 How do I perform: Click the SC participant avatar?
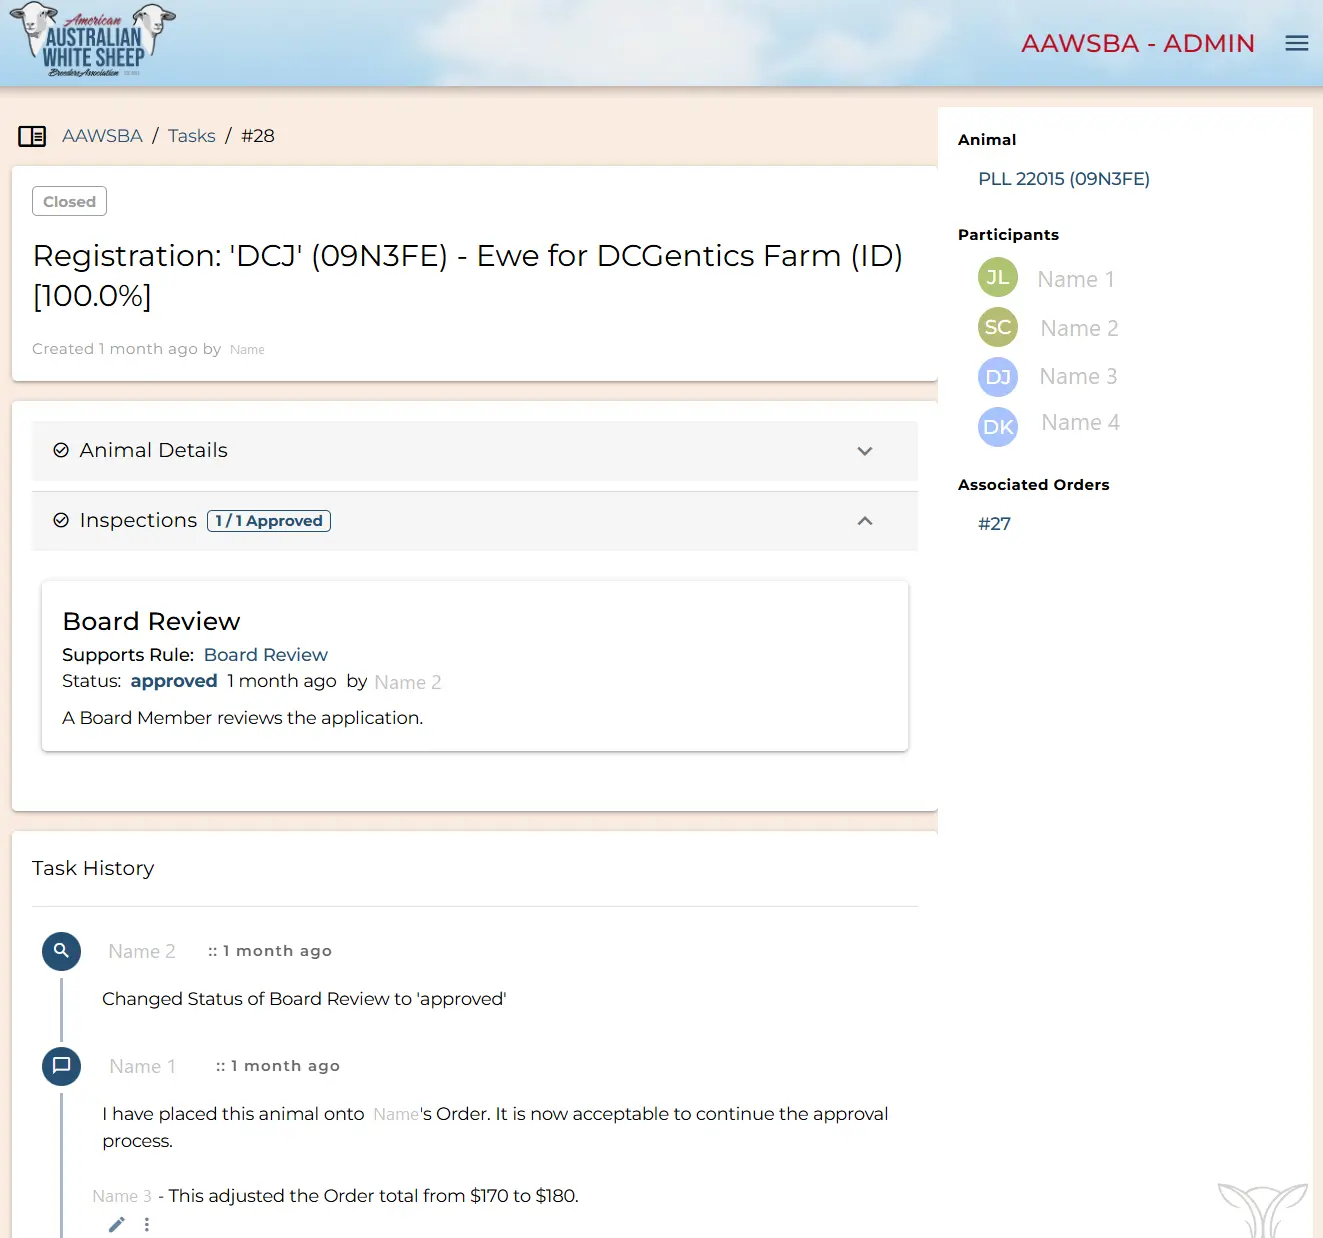click(997, 327)
